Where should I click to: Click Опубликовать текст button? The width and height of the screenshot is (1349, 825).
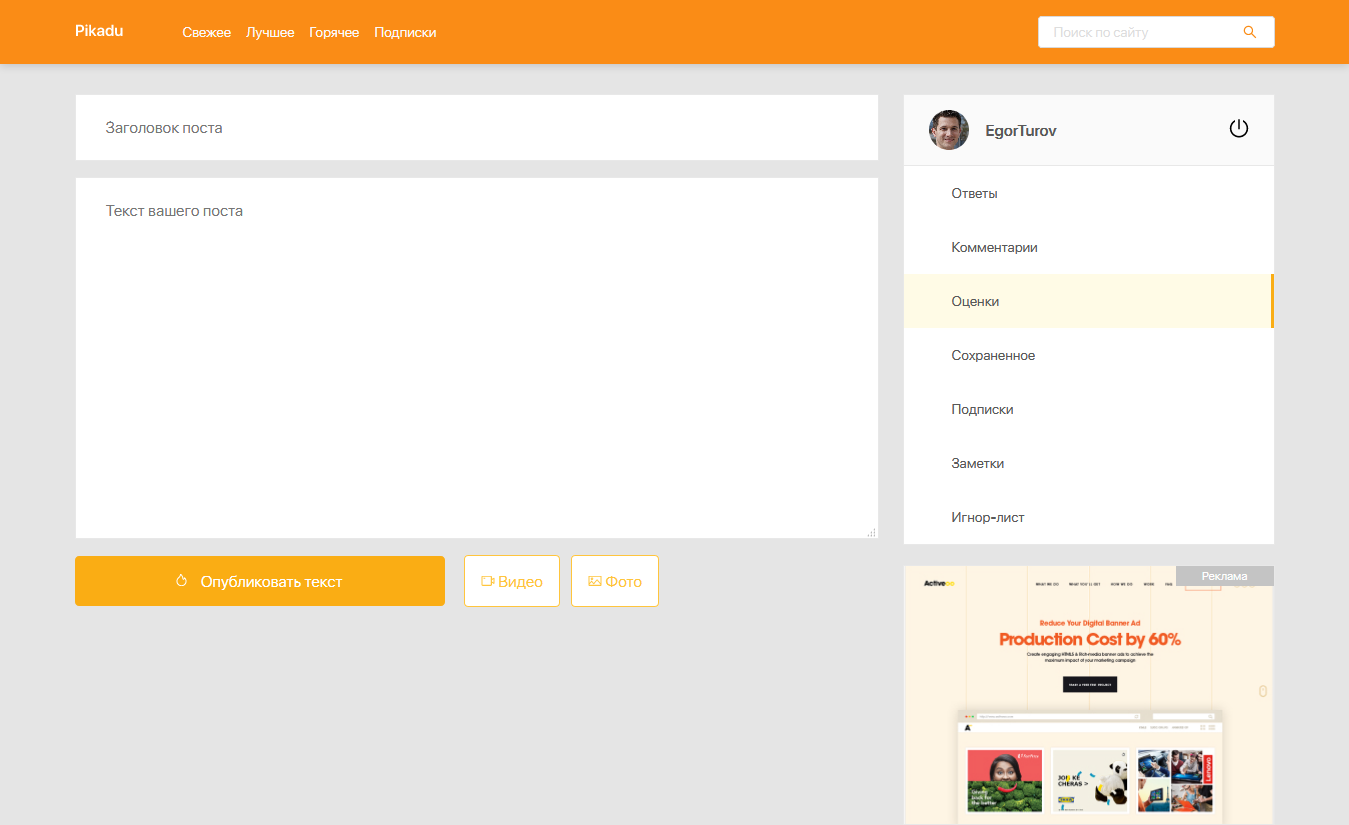[x=260, y=581]
